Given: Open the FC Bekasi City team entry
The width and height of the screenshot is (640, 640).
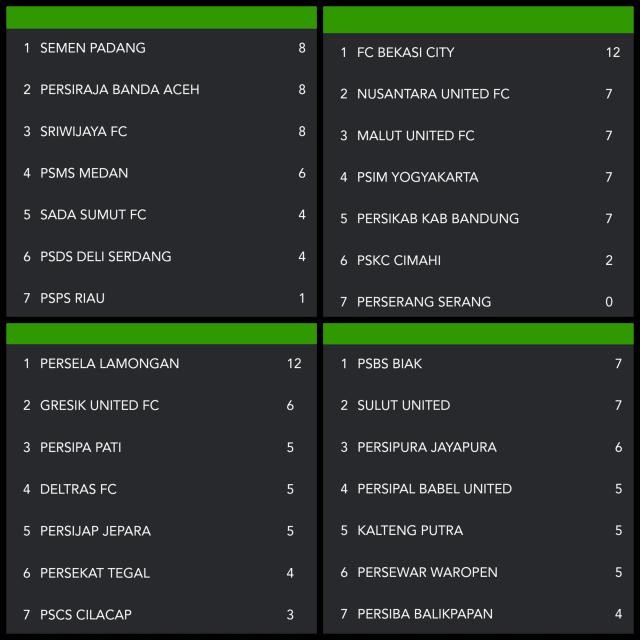Looking at the screenshot, I should [x=478, y=52].
